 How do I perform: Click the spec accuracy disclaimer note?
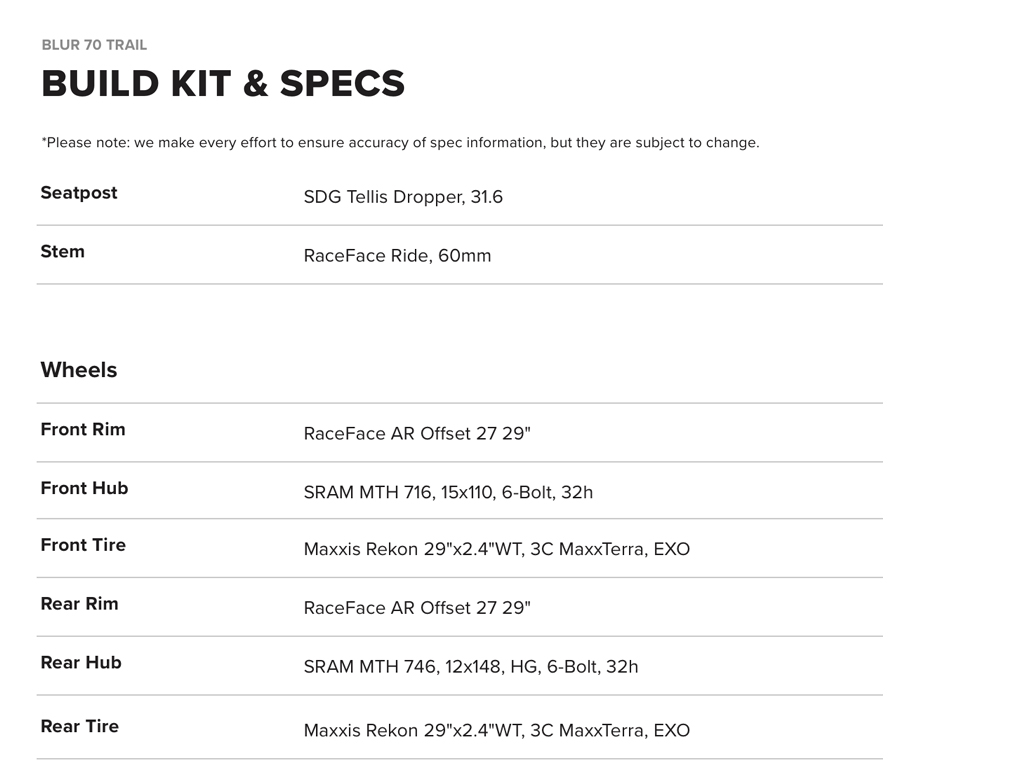400,143
